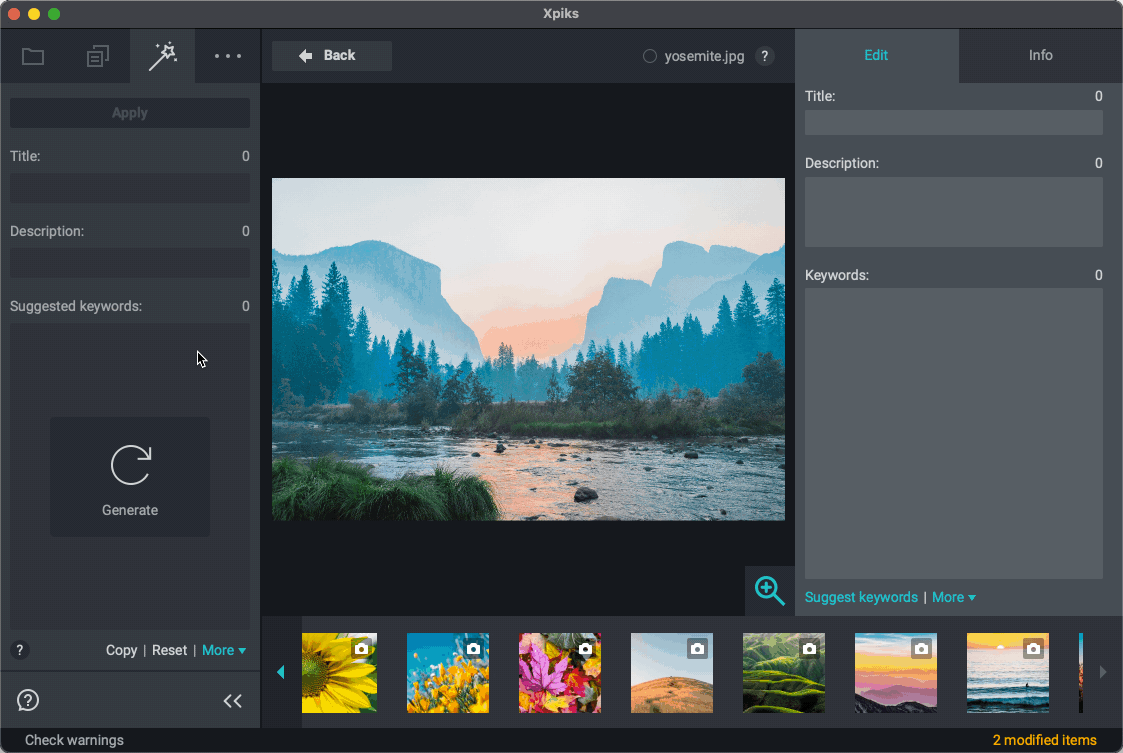Switch to the batch copy tab icon
The image size is (1123, 753).
click(97, 56)
